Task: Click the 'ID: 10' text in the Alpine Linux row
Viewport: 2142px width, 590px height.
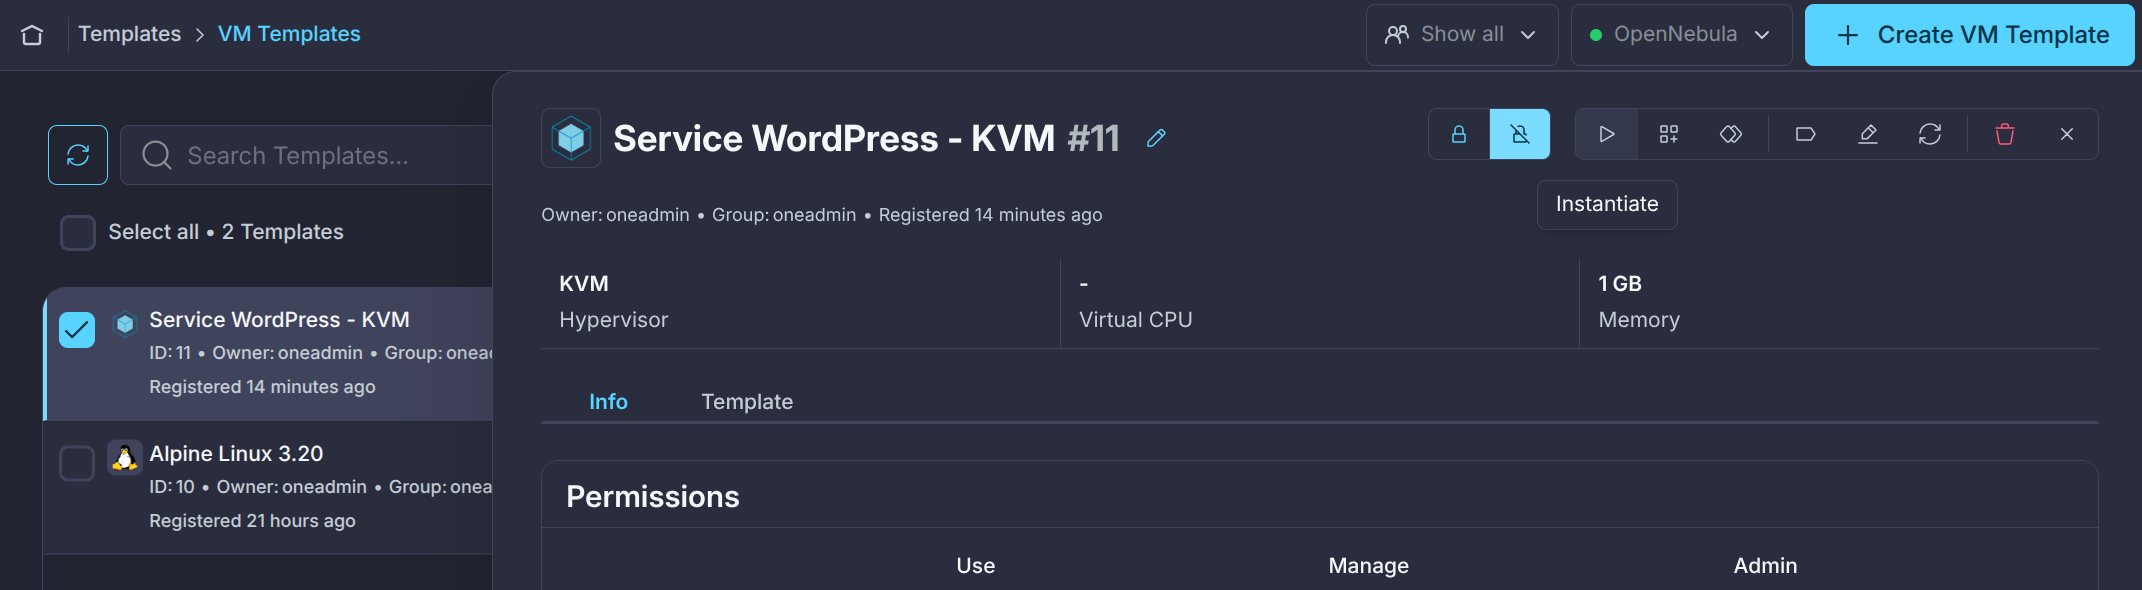Action: click(172, 487)
